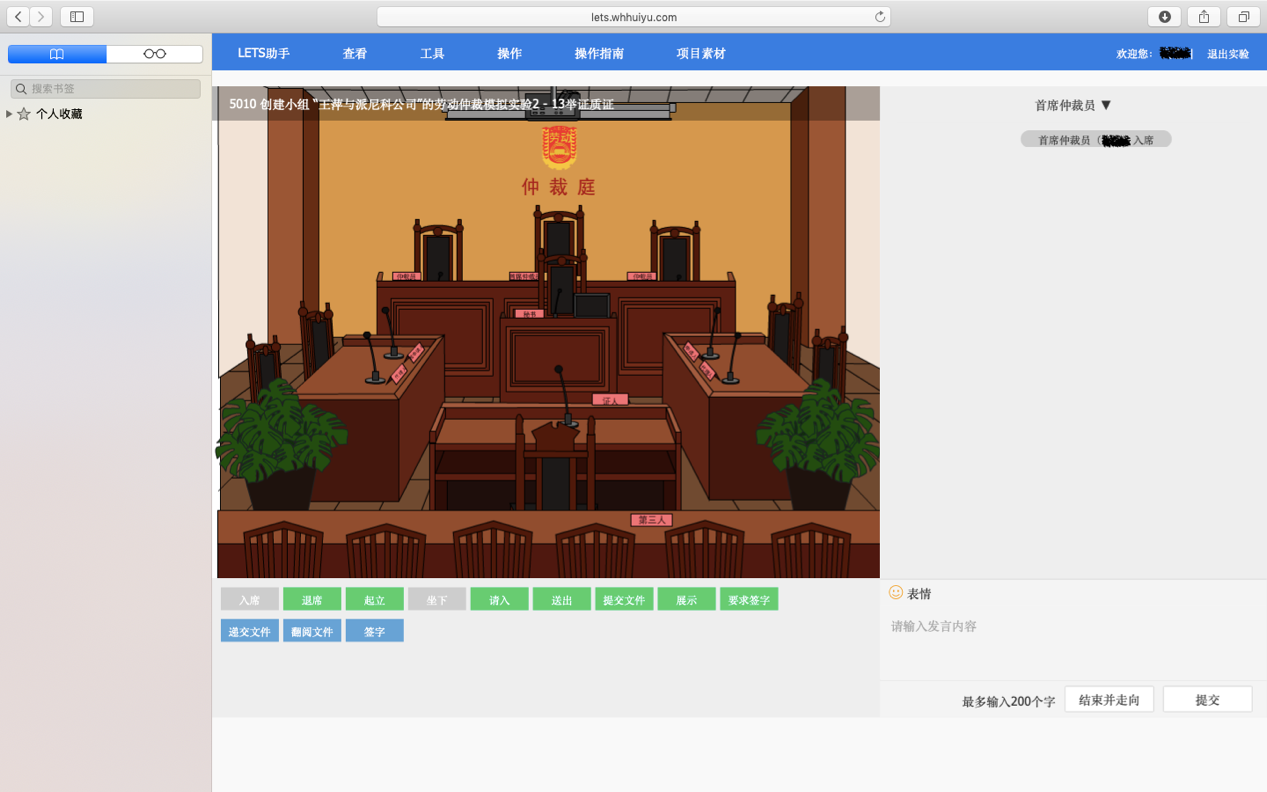
Task: Go back with the back arrow
Action: pos(18,17)
